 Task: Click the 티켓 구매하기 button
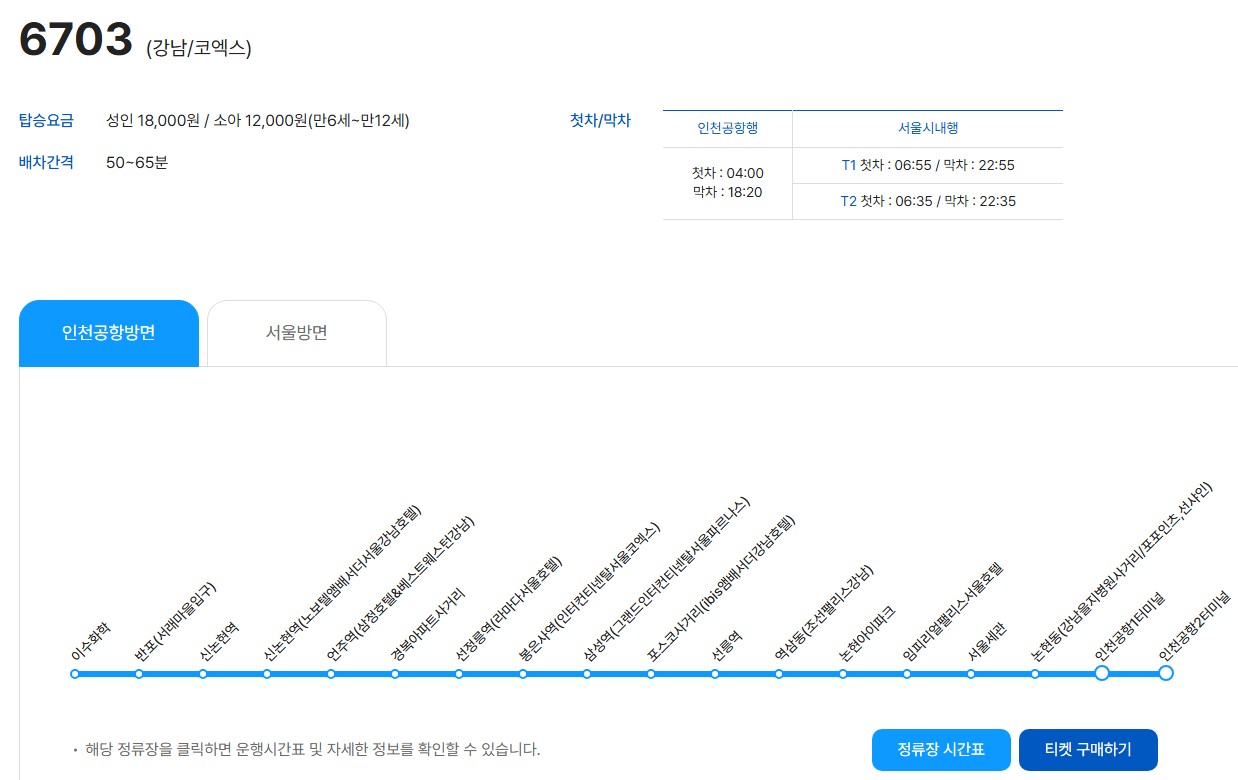1087,749
